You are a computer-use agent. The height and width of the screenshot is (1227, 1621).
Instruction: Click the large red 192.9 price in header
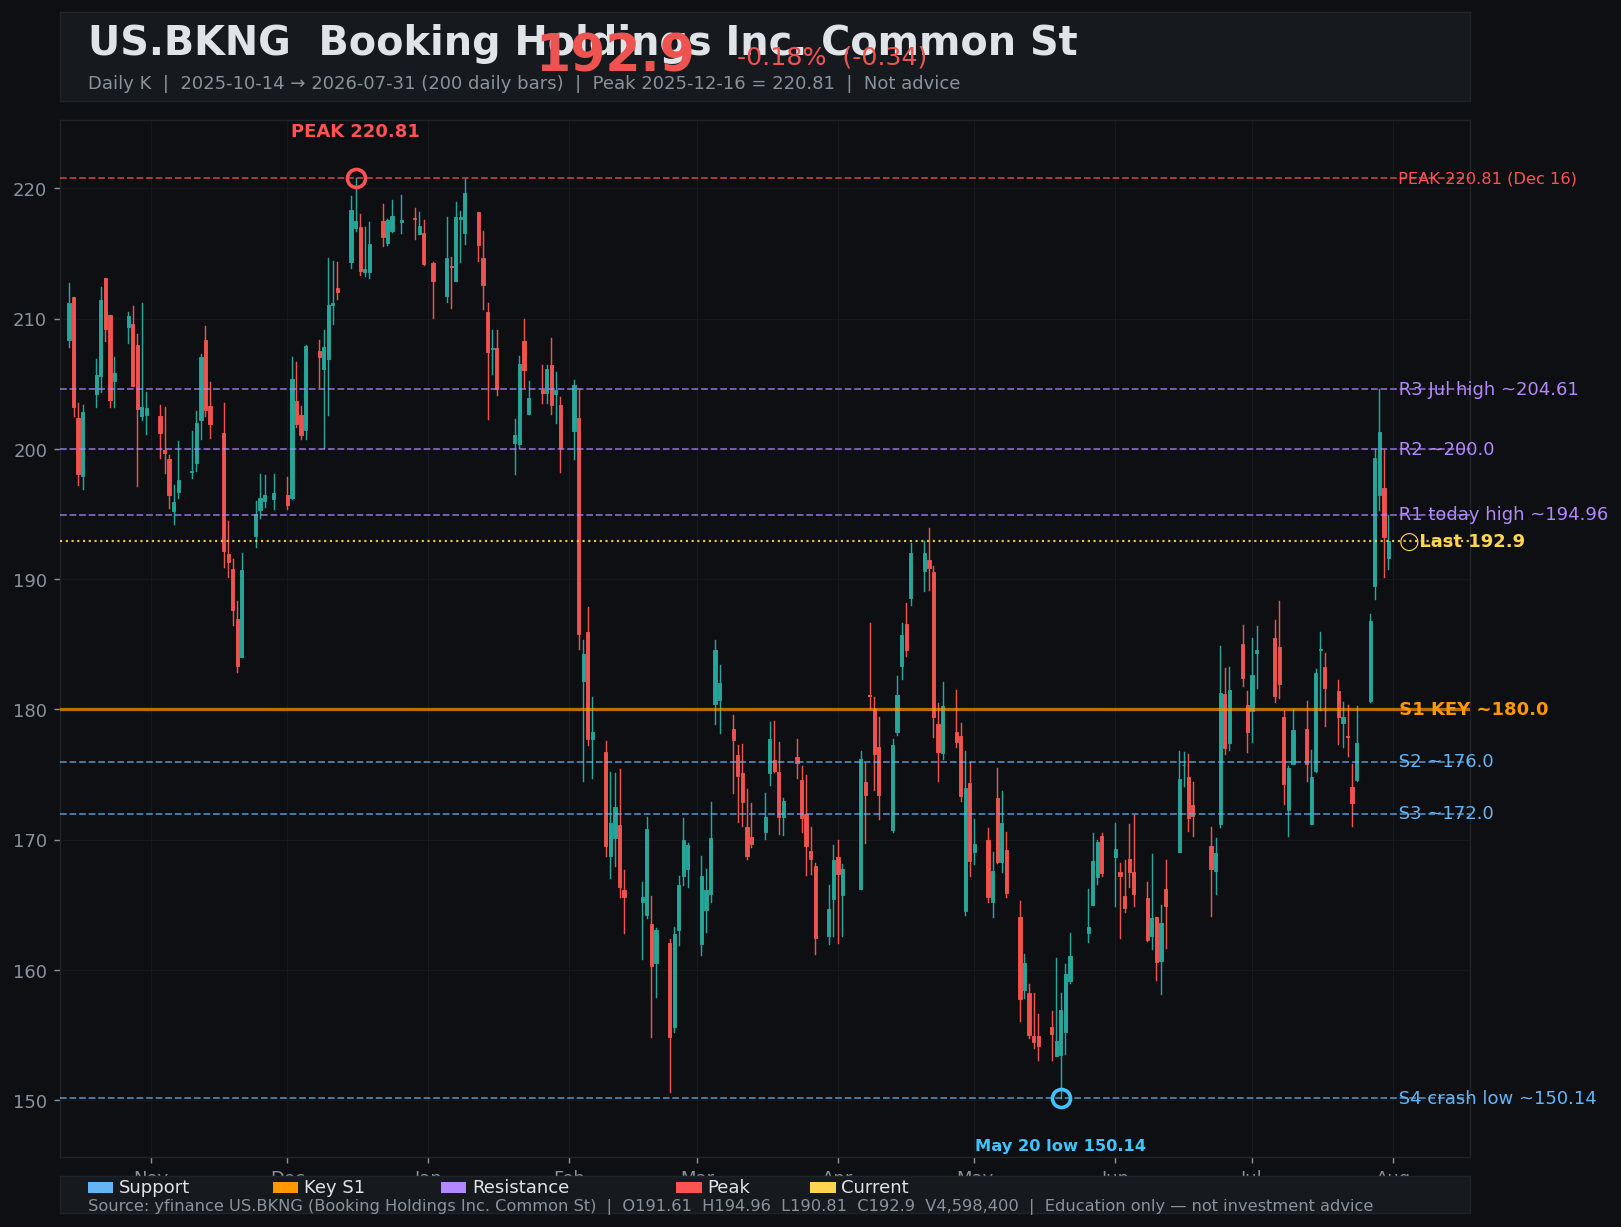point(615,54)
